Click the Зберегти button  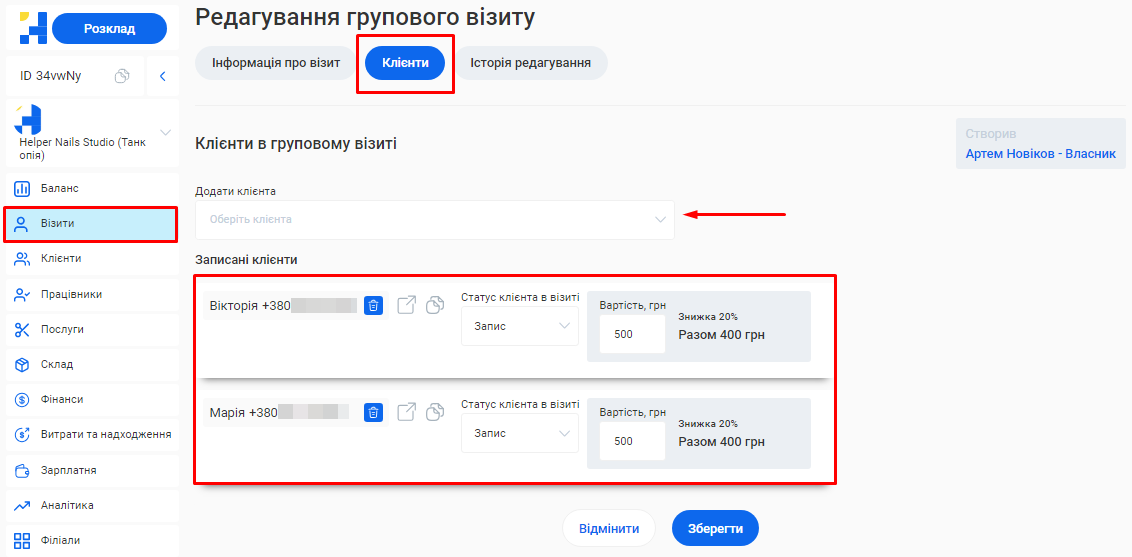click(x=715, y=528)
